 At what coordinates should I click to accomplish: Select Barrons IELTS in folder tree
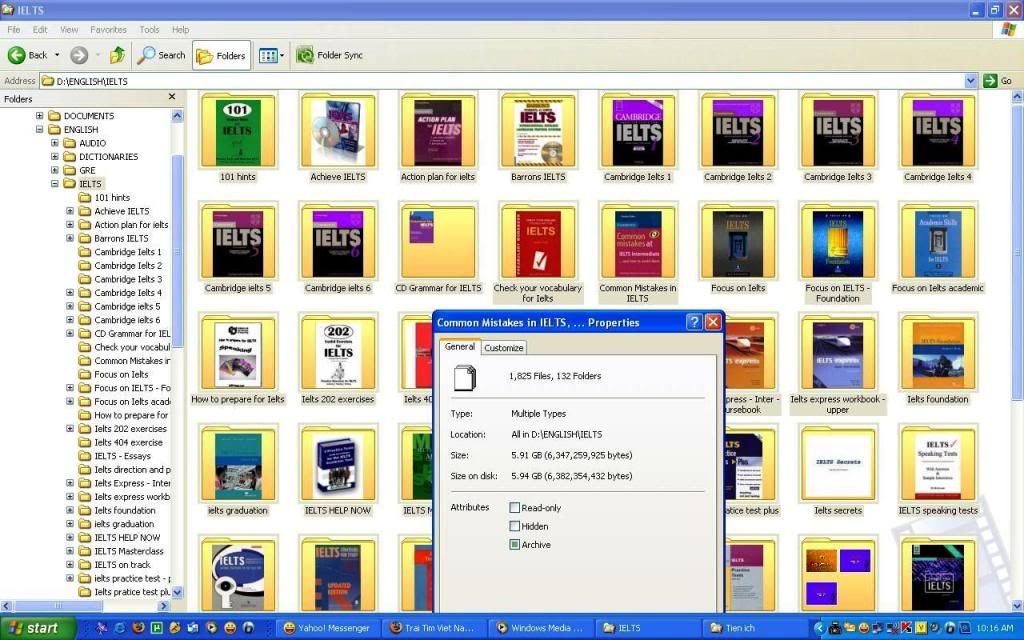tap(121, 238)
